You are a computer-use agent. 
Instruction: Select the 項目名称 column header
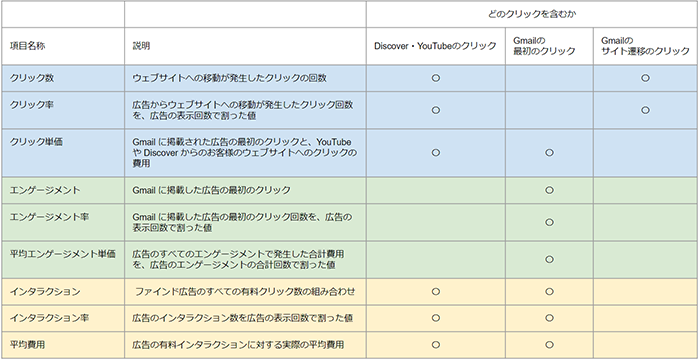pyautogui.click(x=63, y=46)
